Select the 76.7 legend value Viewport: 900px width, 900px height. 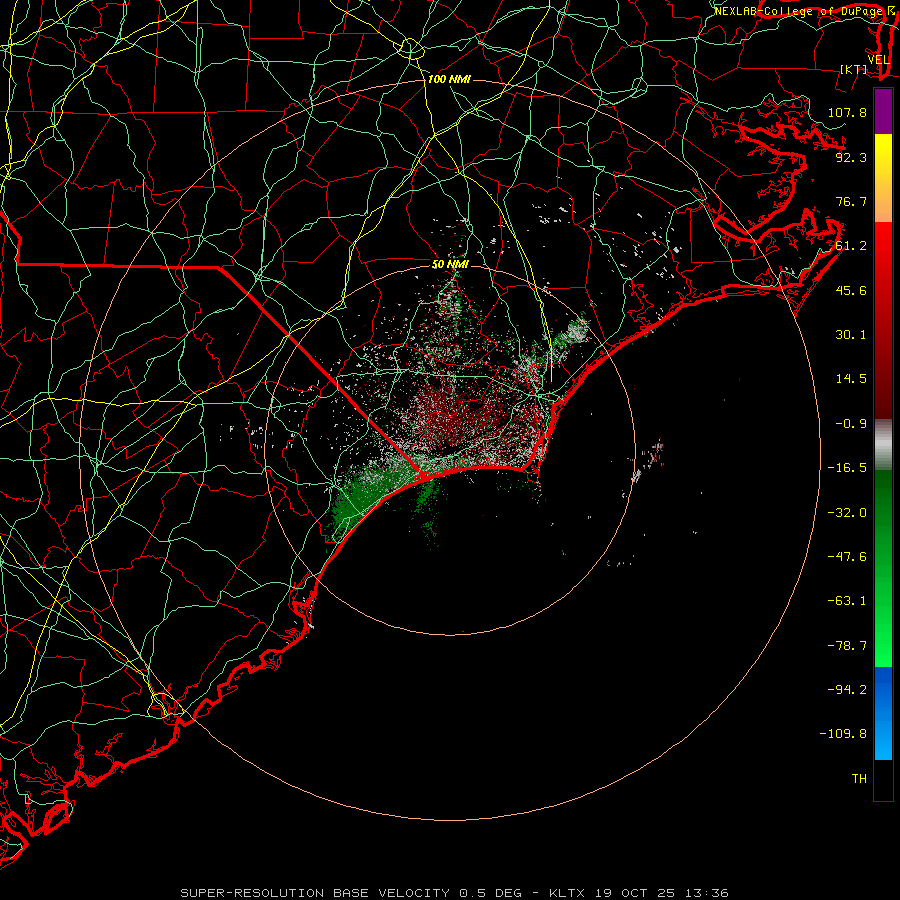click(851, 201)
